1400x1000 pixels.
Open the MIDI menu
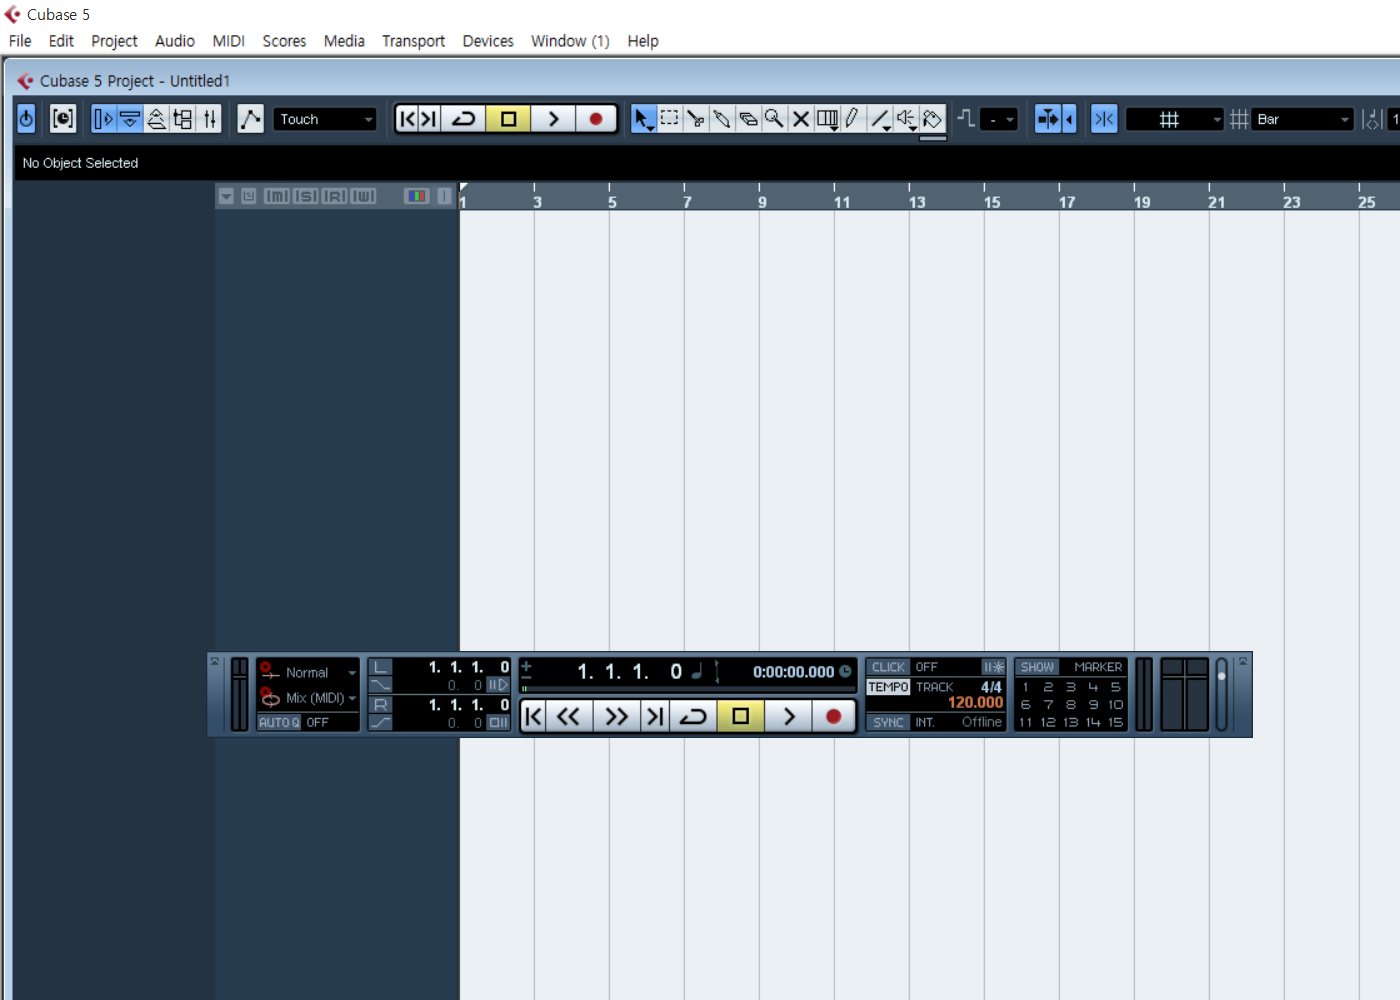tap(228, 41)
